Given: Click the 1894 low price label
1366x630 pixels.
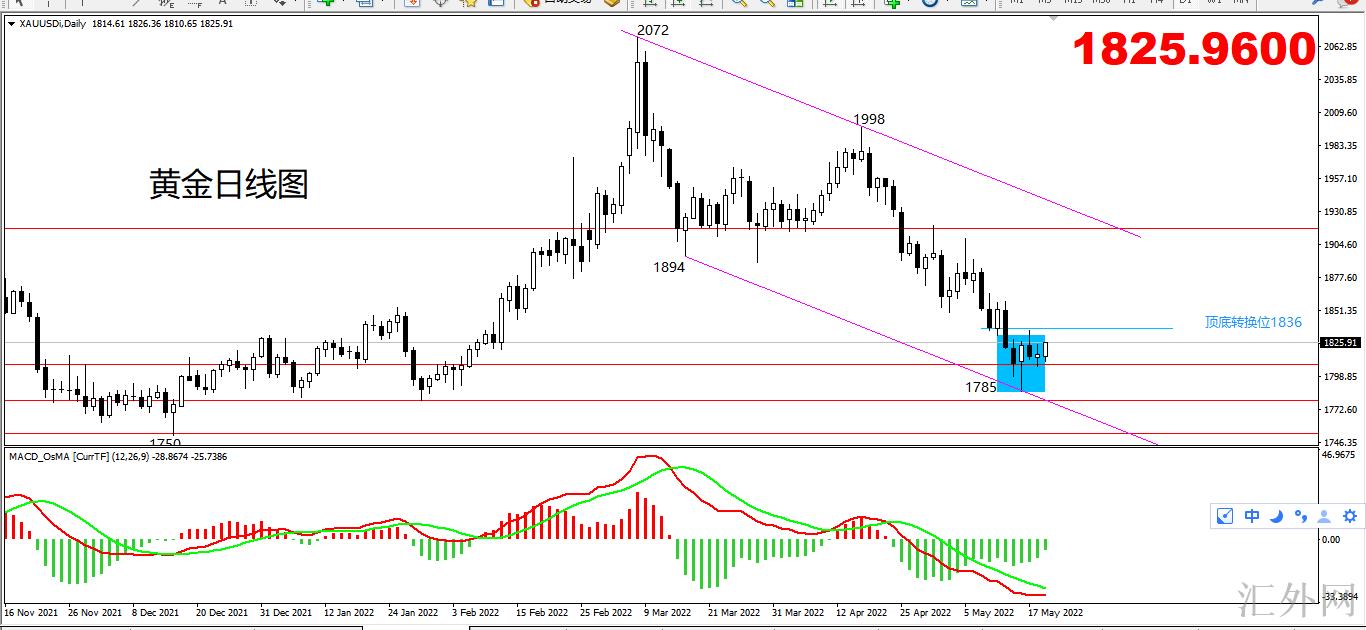Looking at the screenshot, I should coord(669,267).
